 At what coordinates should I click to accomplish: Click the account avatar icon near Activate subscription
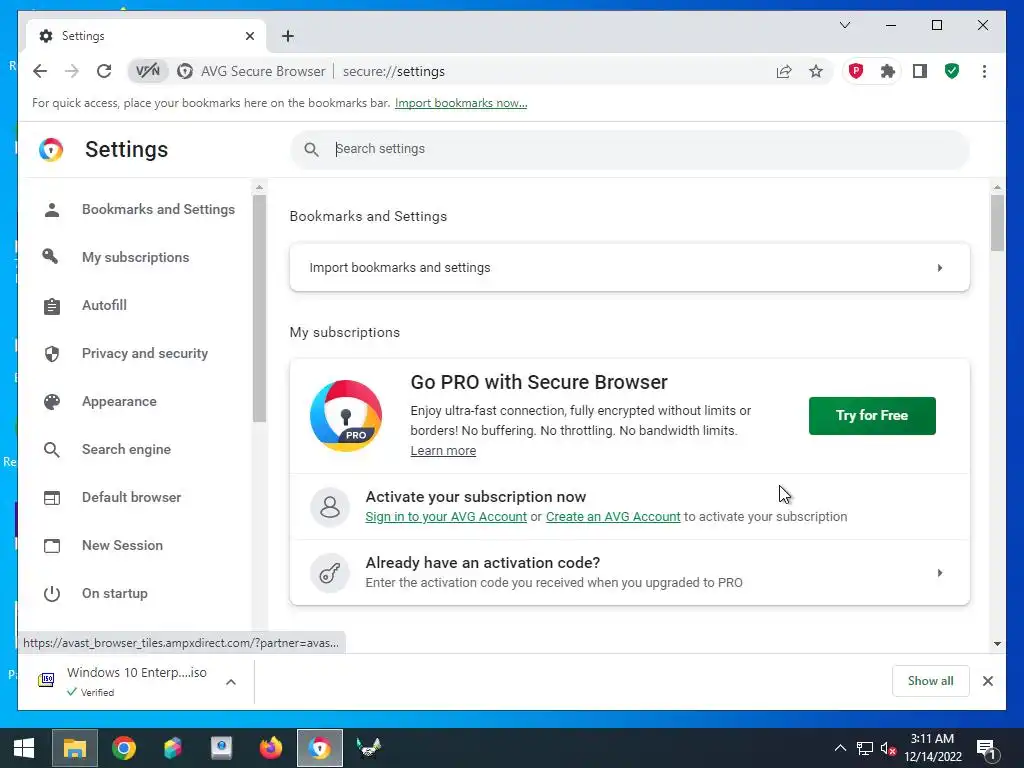click(330, 507)
